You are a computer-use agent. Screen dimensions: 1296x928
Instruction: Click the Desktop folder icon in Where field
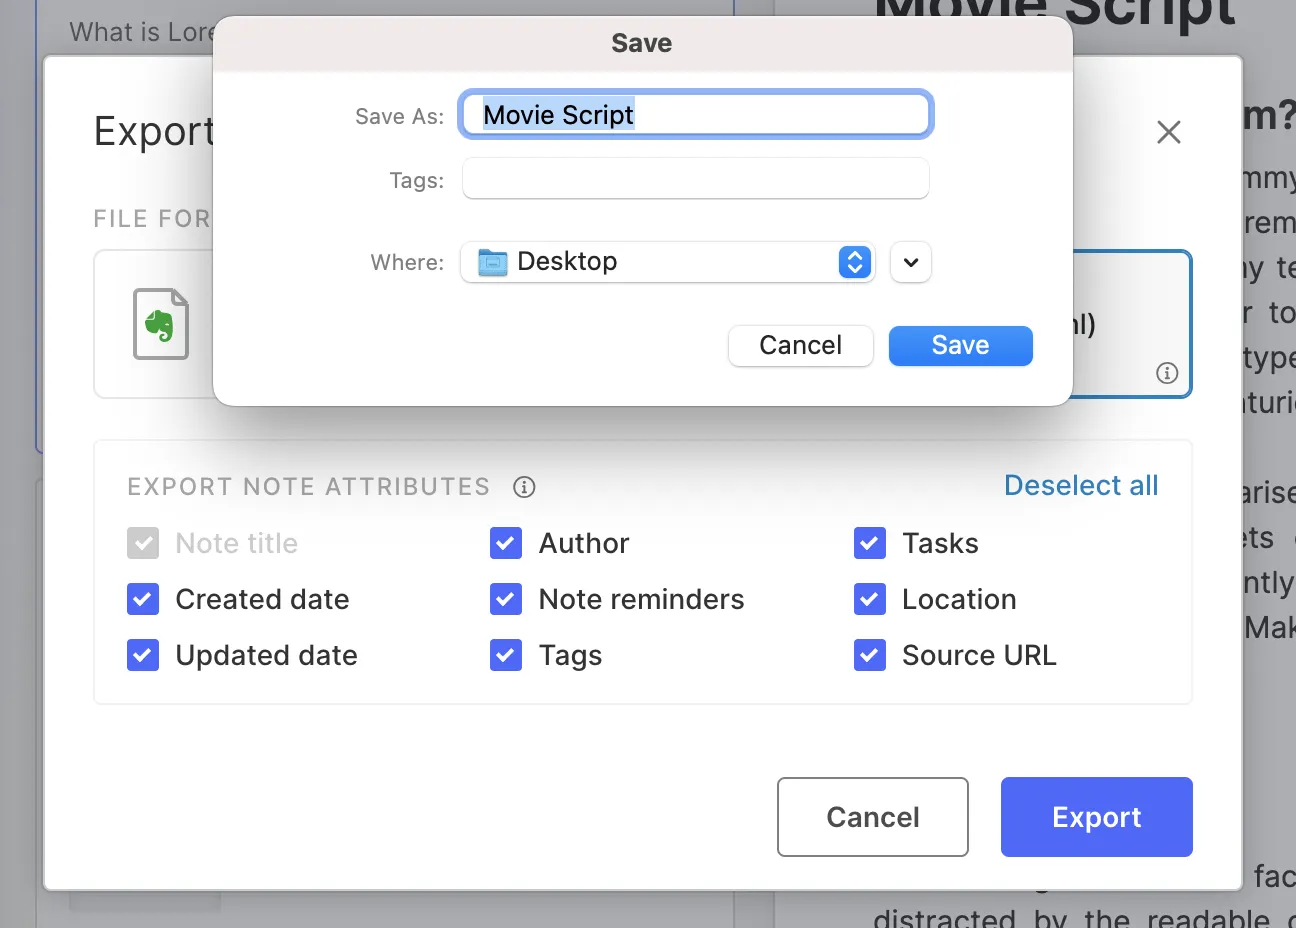(x=493, y=262)
